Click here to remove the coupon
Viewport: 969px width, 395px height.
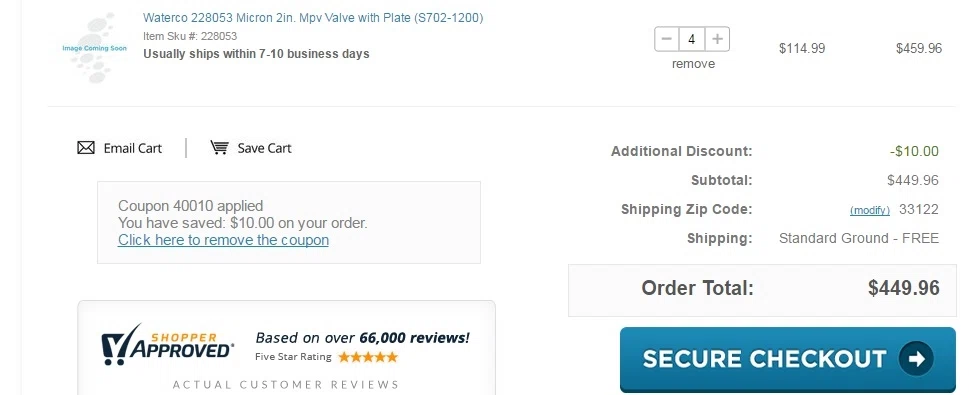click(223, 240)
